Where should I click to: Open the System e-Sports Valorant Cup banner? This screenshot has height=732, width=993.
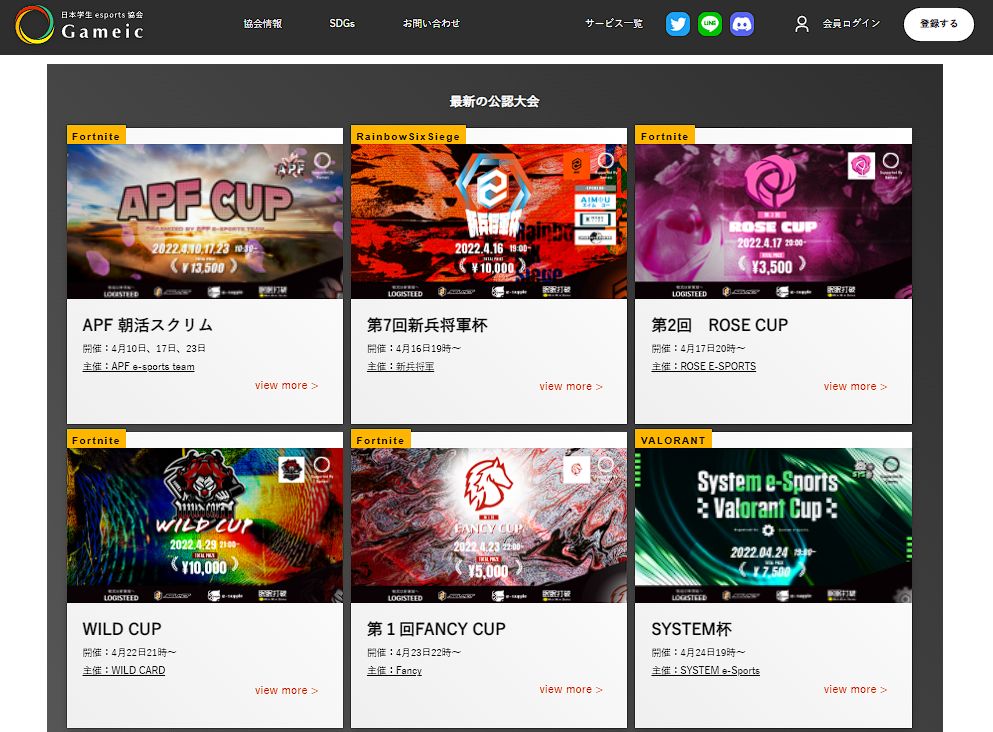773,525
